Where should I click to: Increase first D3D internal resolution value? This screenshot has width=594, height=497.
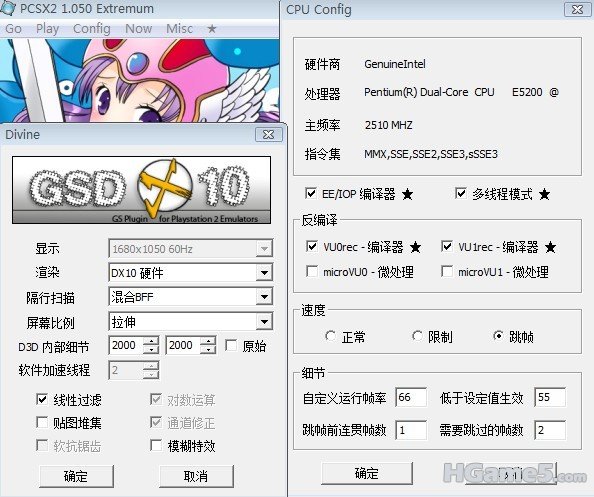152,341
